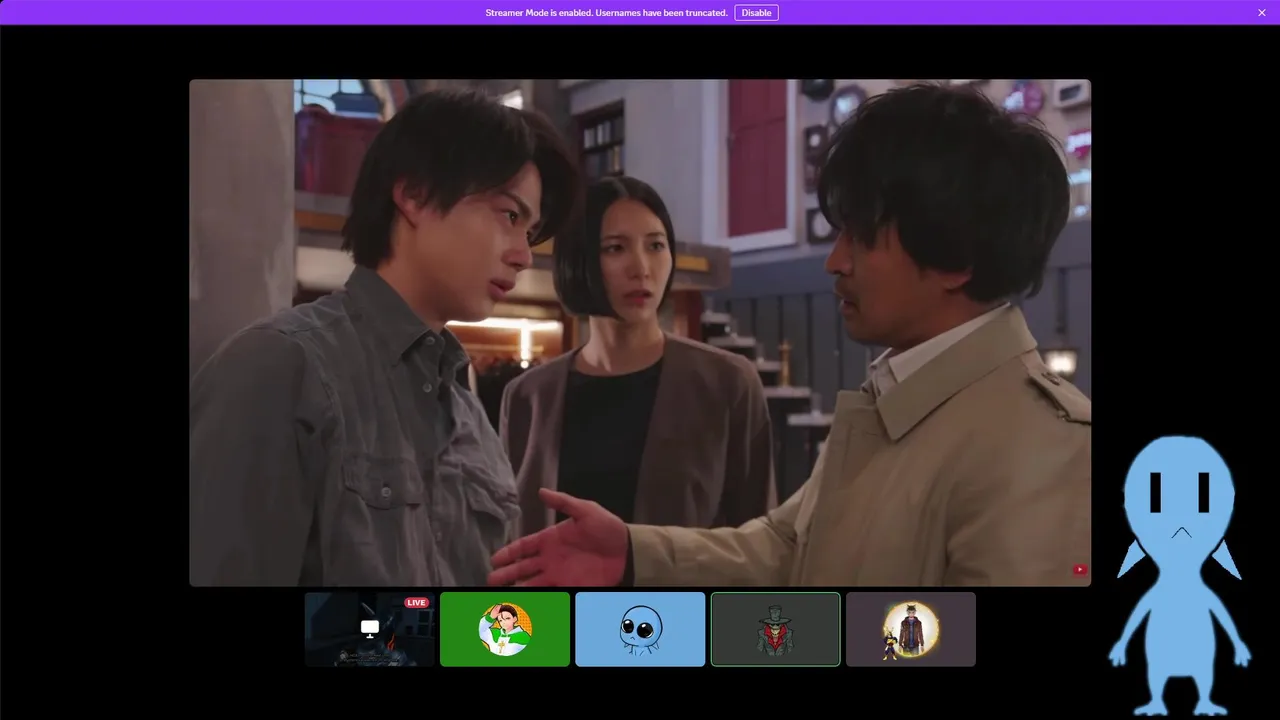Click Disable button in Streamer Mode banner
The height and width of the screenshot is (720, 1280).
756,13
